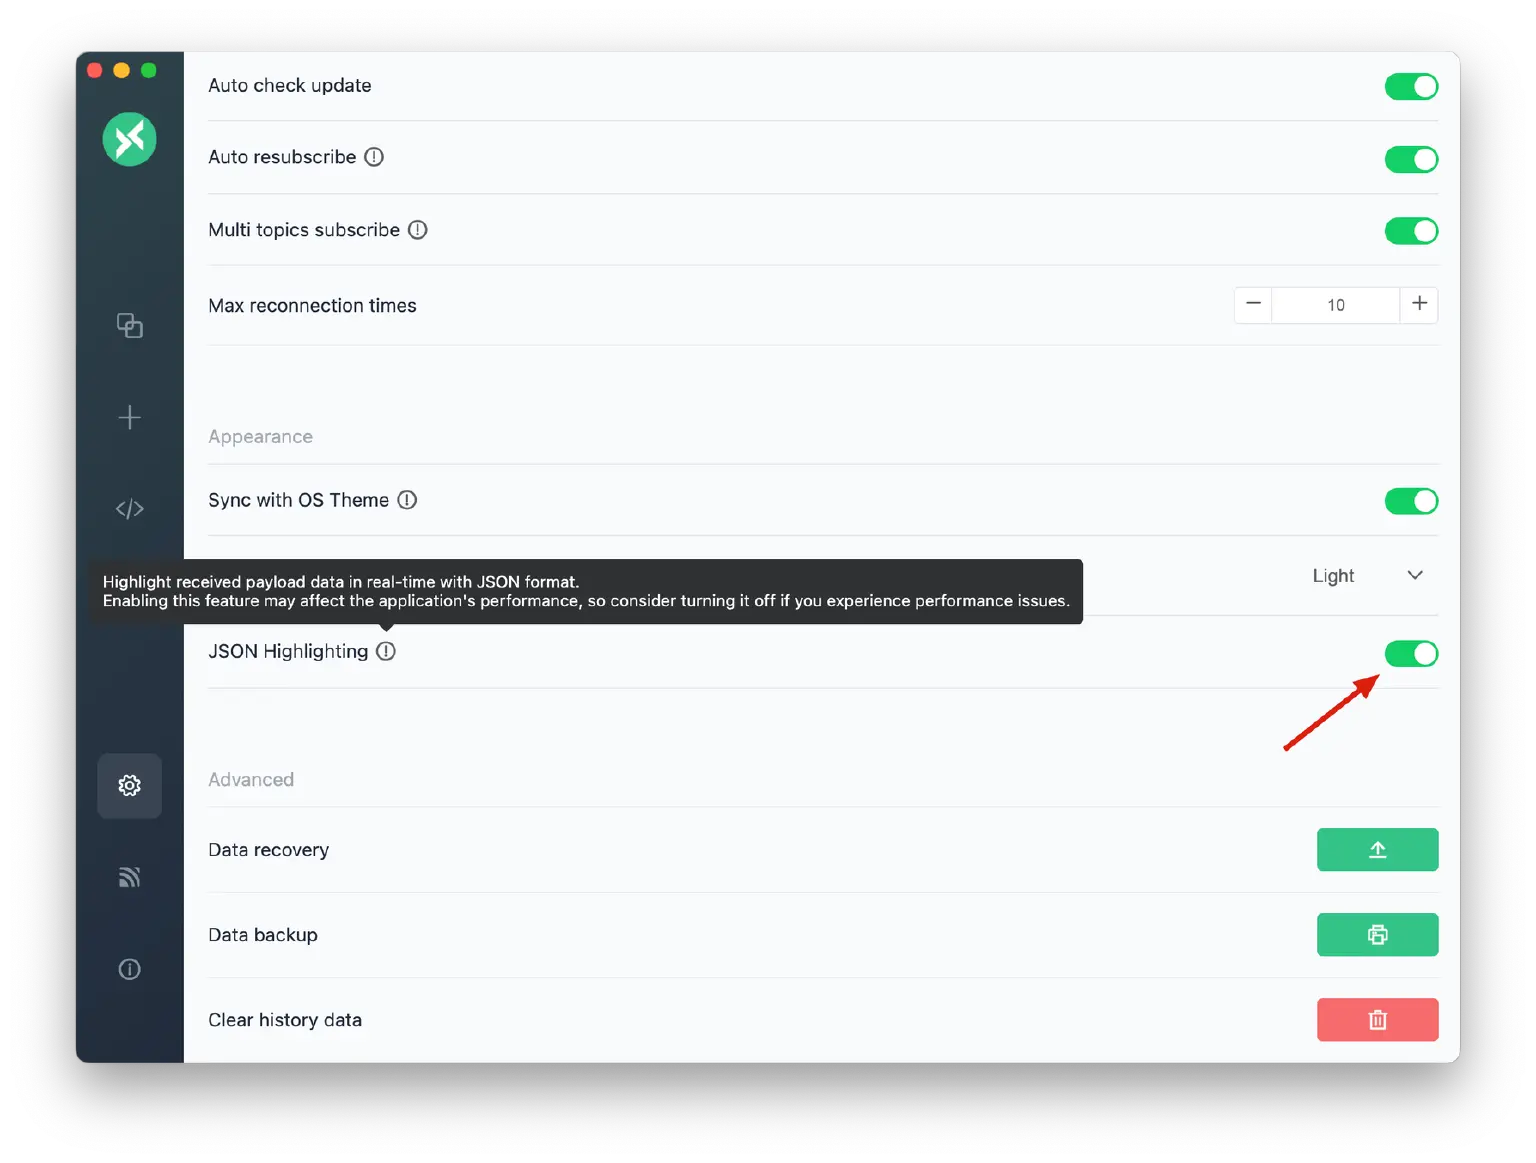Disable the Auto check update toggle
This screenshot has width=1536, height=1163.
point(1410,87)
